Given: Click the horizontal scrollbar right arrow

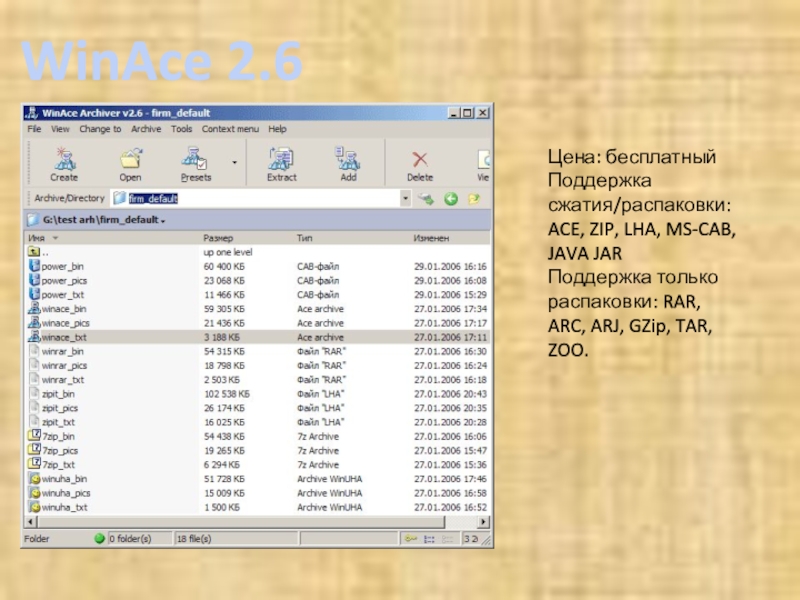Looking at the screenshot, I should point(483,521).
